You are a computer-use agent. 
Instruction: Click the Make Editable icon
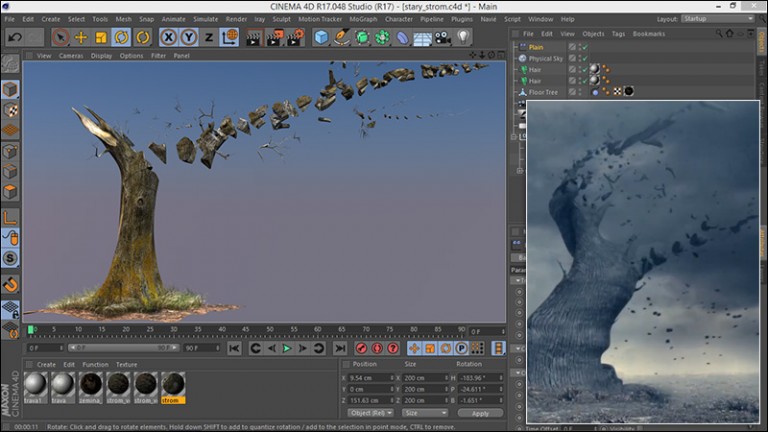10,64
